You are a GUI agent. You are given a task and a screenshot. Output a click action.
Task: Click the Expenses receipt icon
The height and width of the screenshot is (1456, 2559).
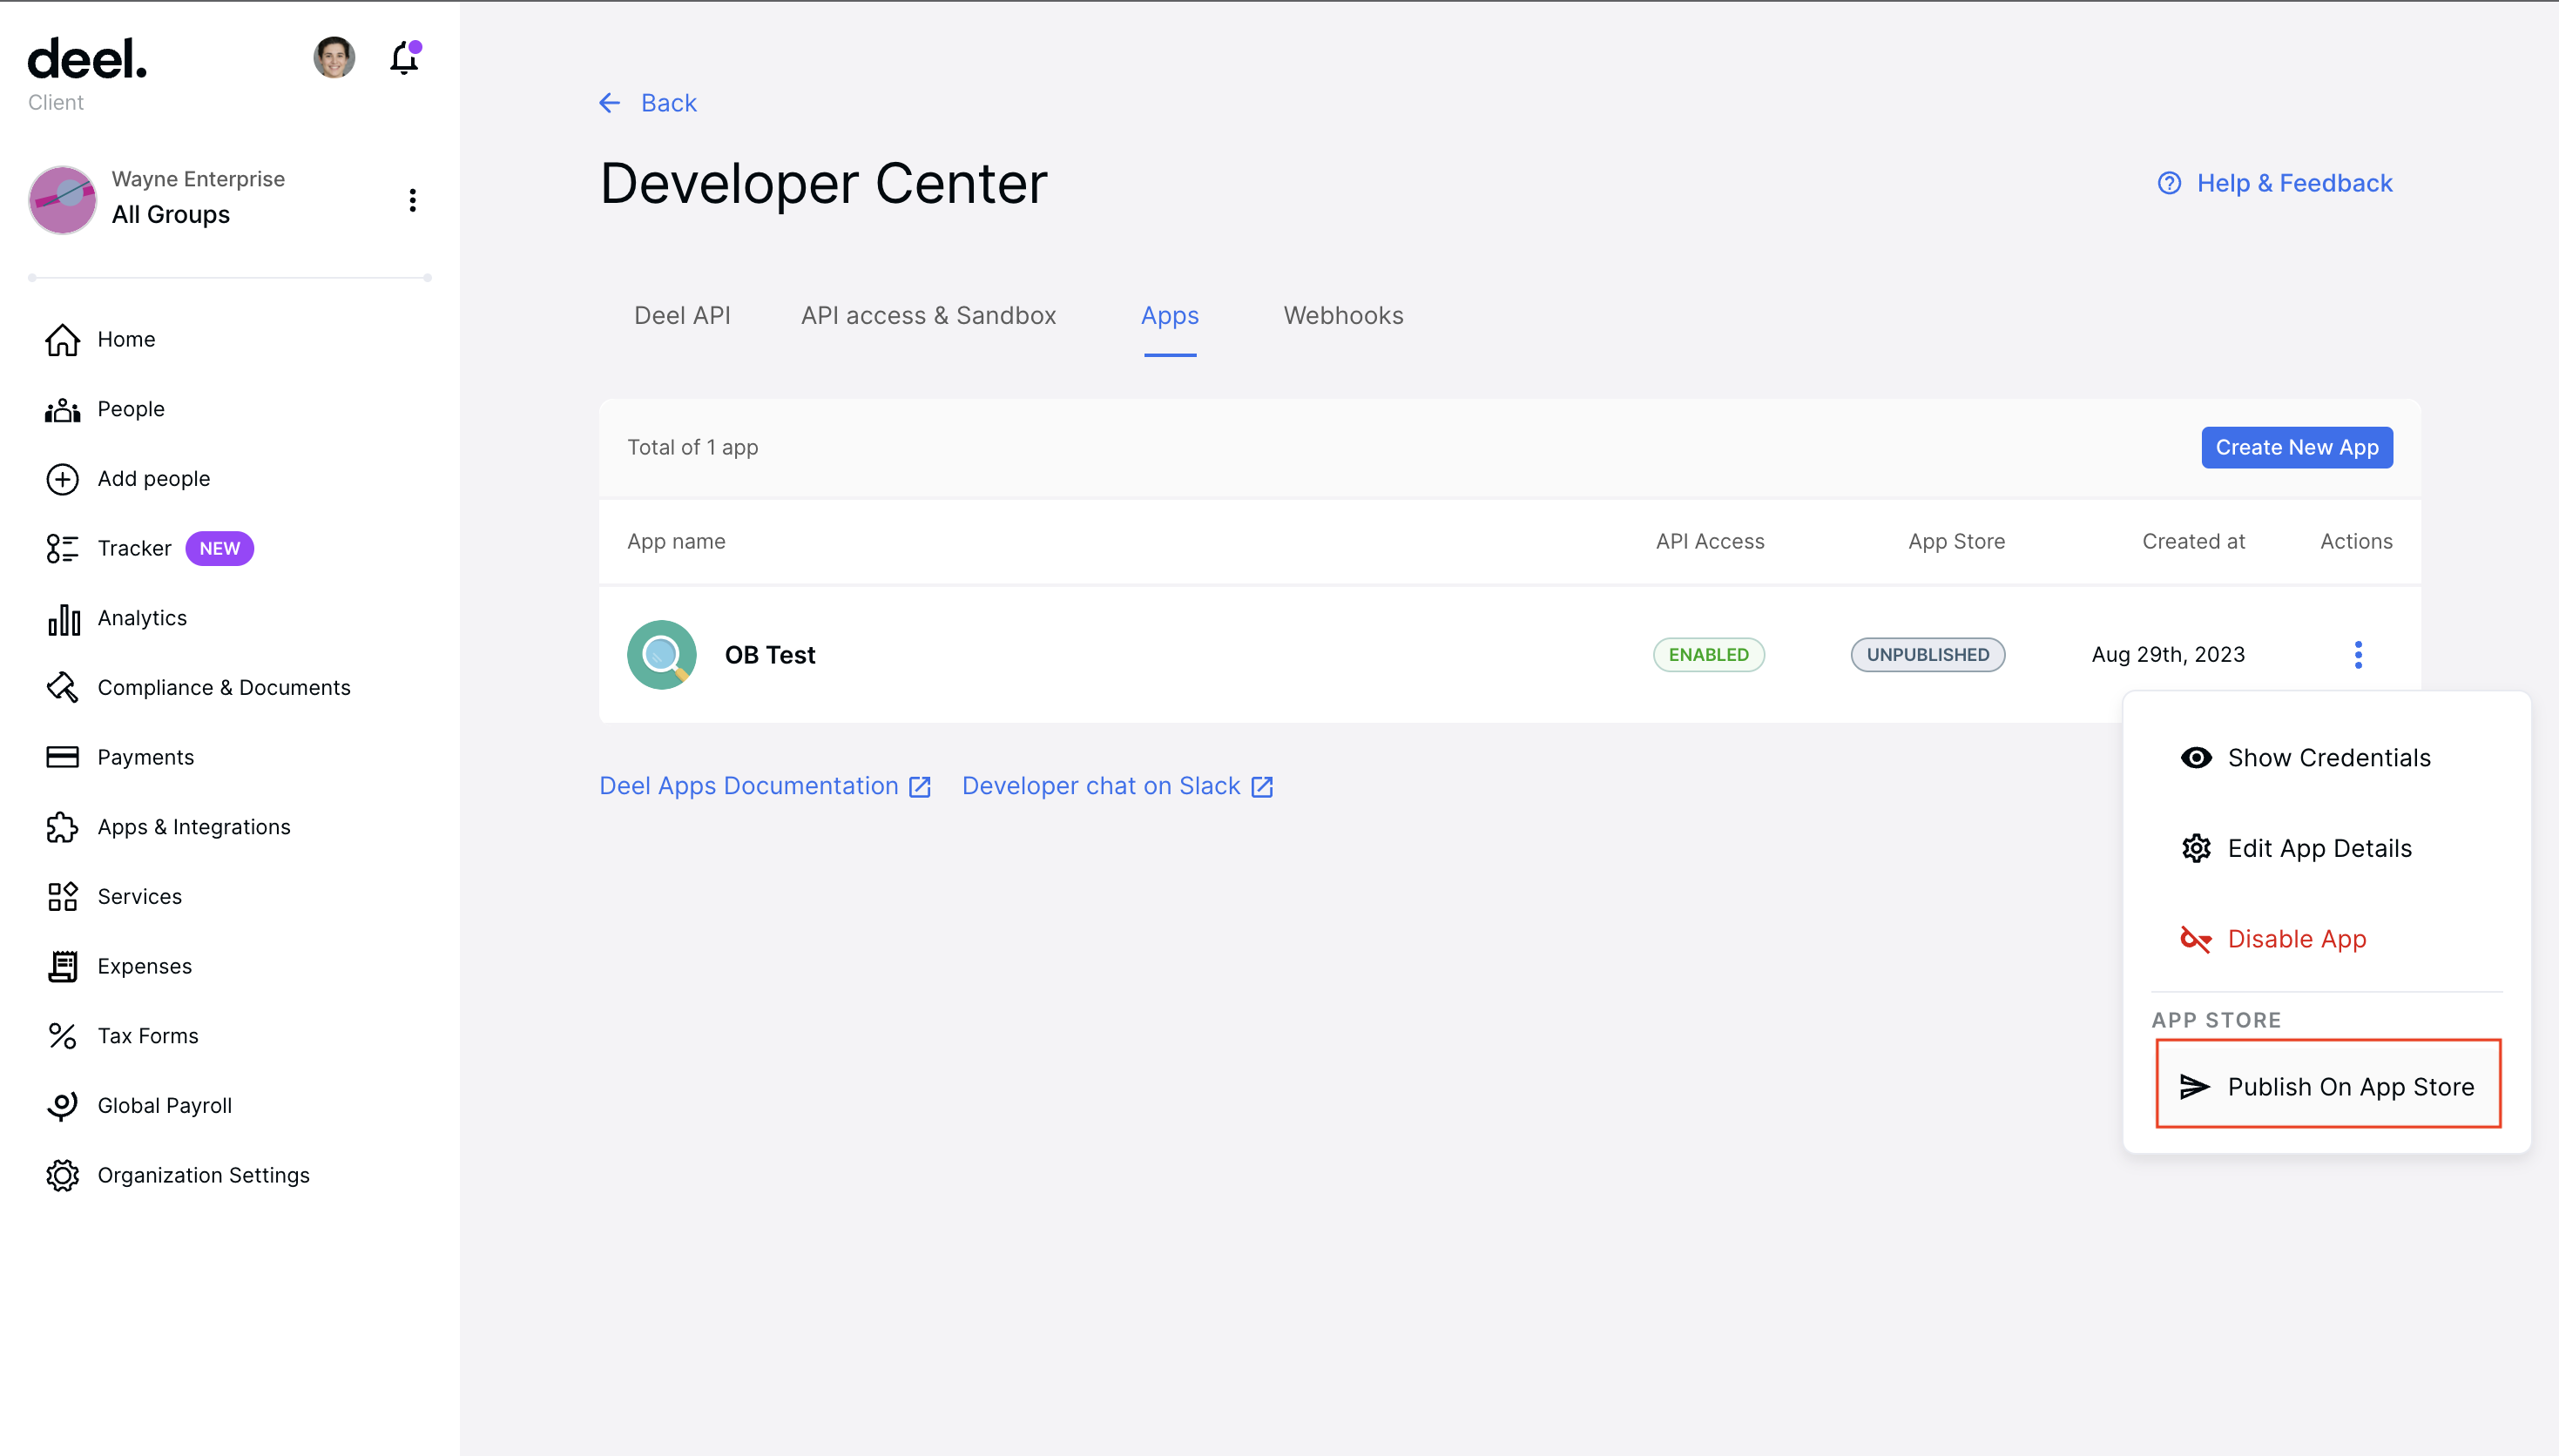coord(63,966)
